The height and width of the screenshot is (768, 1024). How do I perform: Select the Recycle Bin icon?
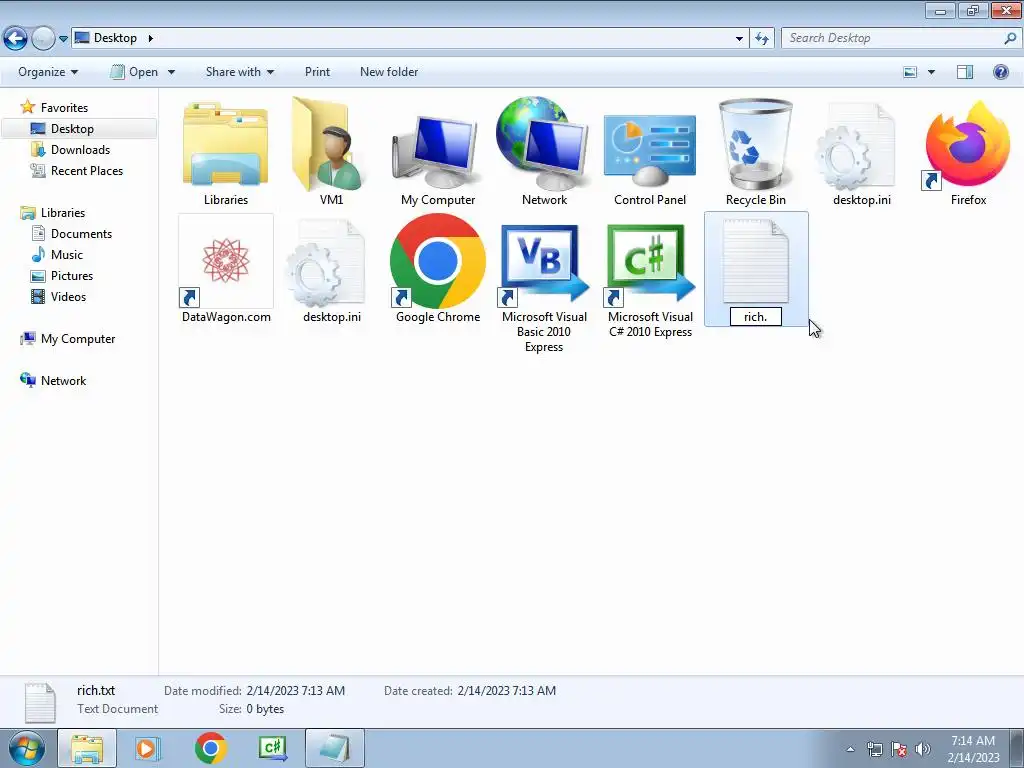pos(756,144)
